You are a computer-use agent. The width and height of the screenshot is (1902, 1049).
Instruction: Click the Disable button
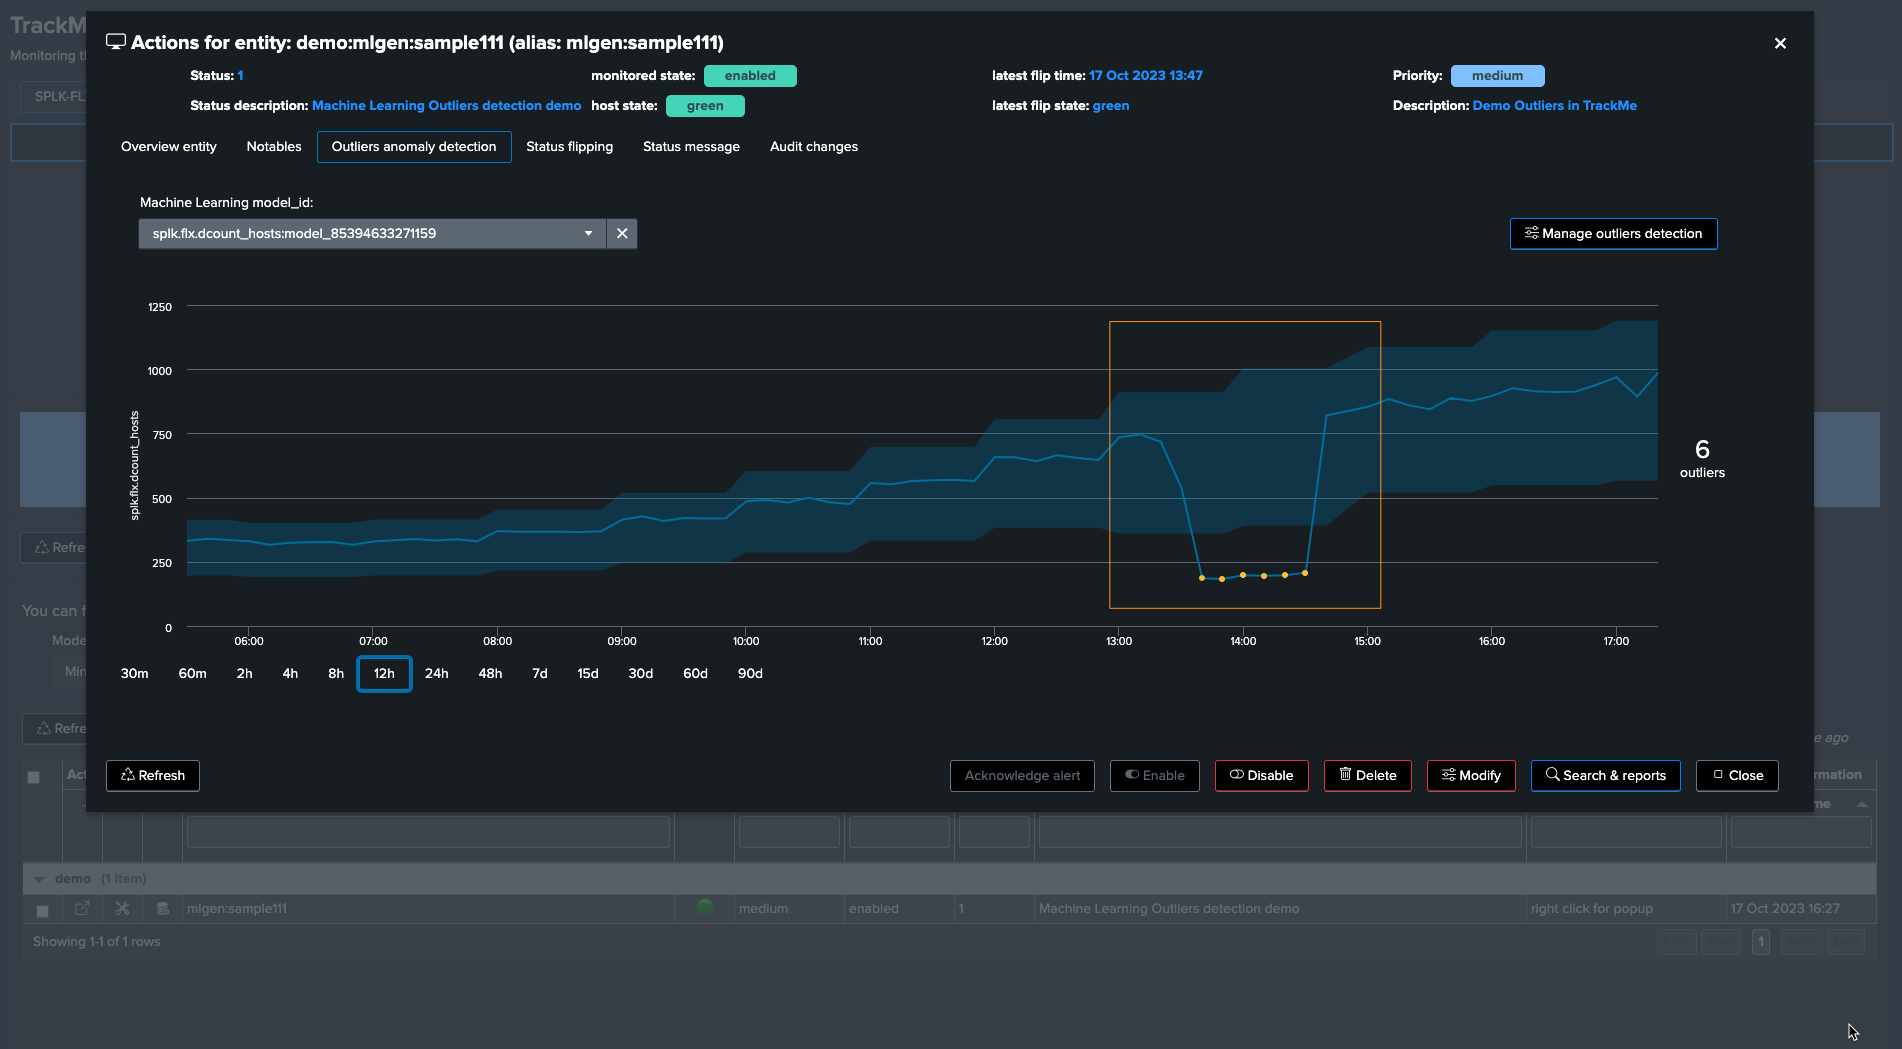click(x=1261, y=775)
